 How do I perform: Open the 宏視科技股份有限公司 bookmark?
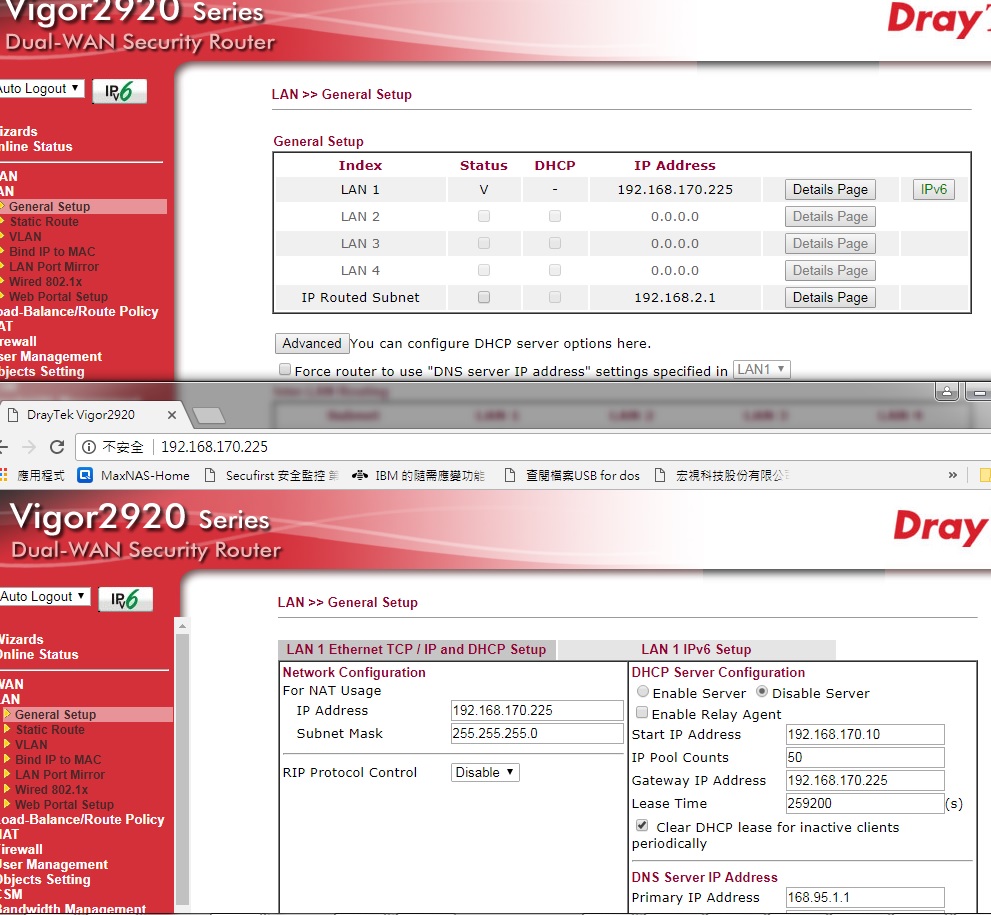722,475
